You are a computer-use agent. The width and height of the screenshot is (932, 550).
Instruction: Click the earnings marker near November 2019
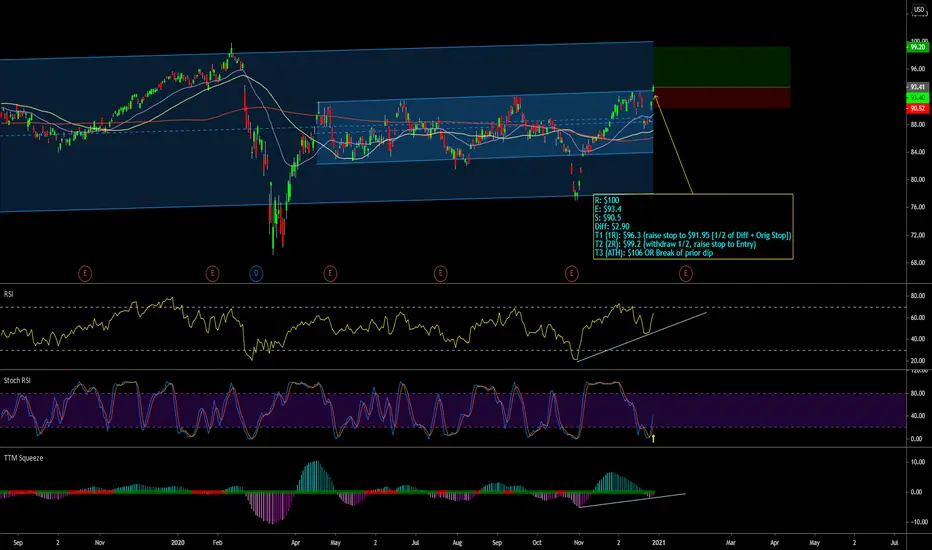click(x=85, y=274)
